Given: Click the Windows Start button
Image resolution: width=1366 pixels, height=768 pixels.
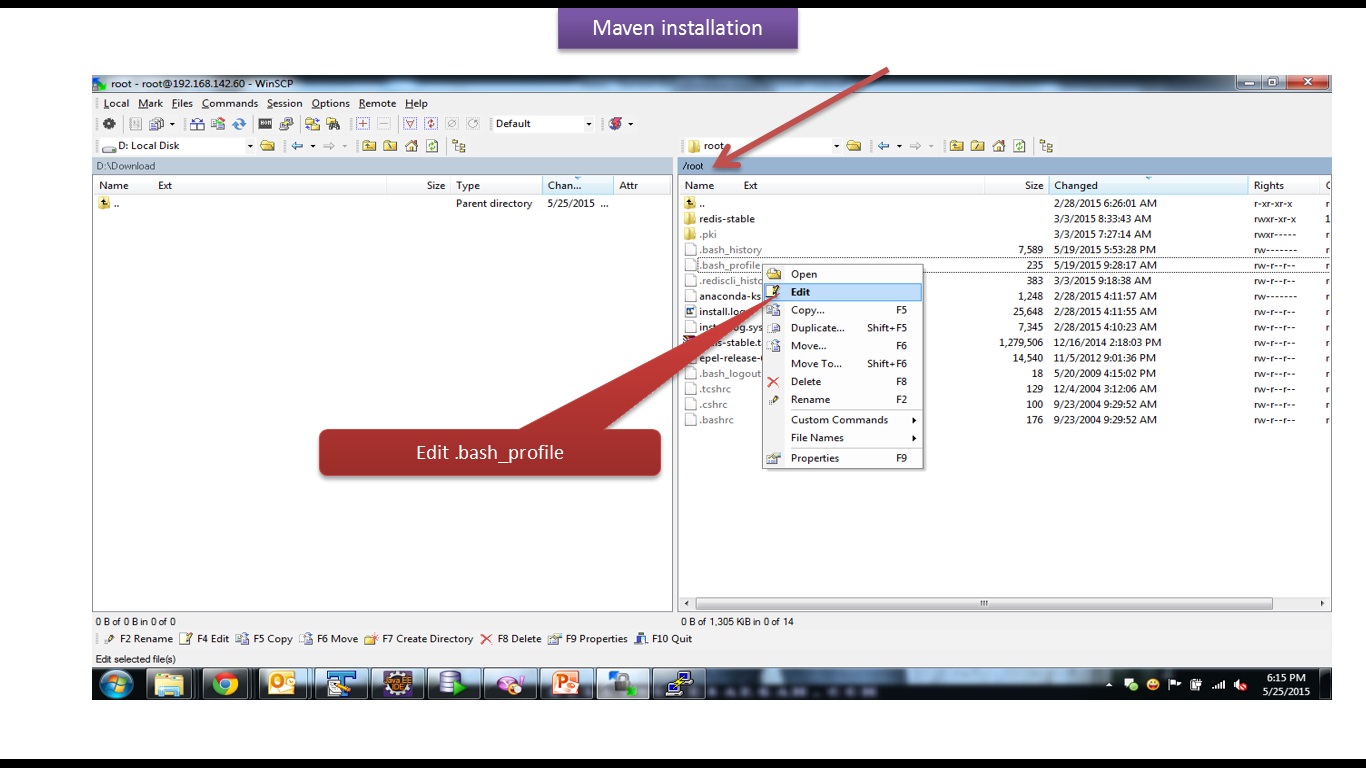Looking at the screenshot, I should (x=117, y=684).
